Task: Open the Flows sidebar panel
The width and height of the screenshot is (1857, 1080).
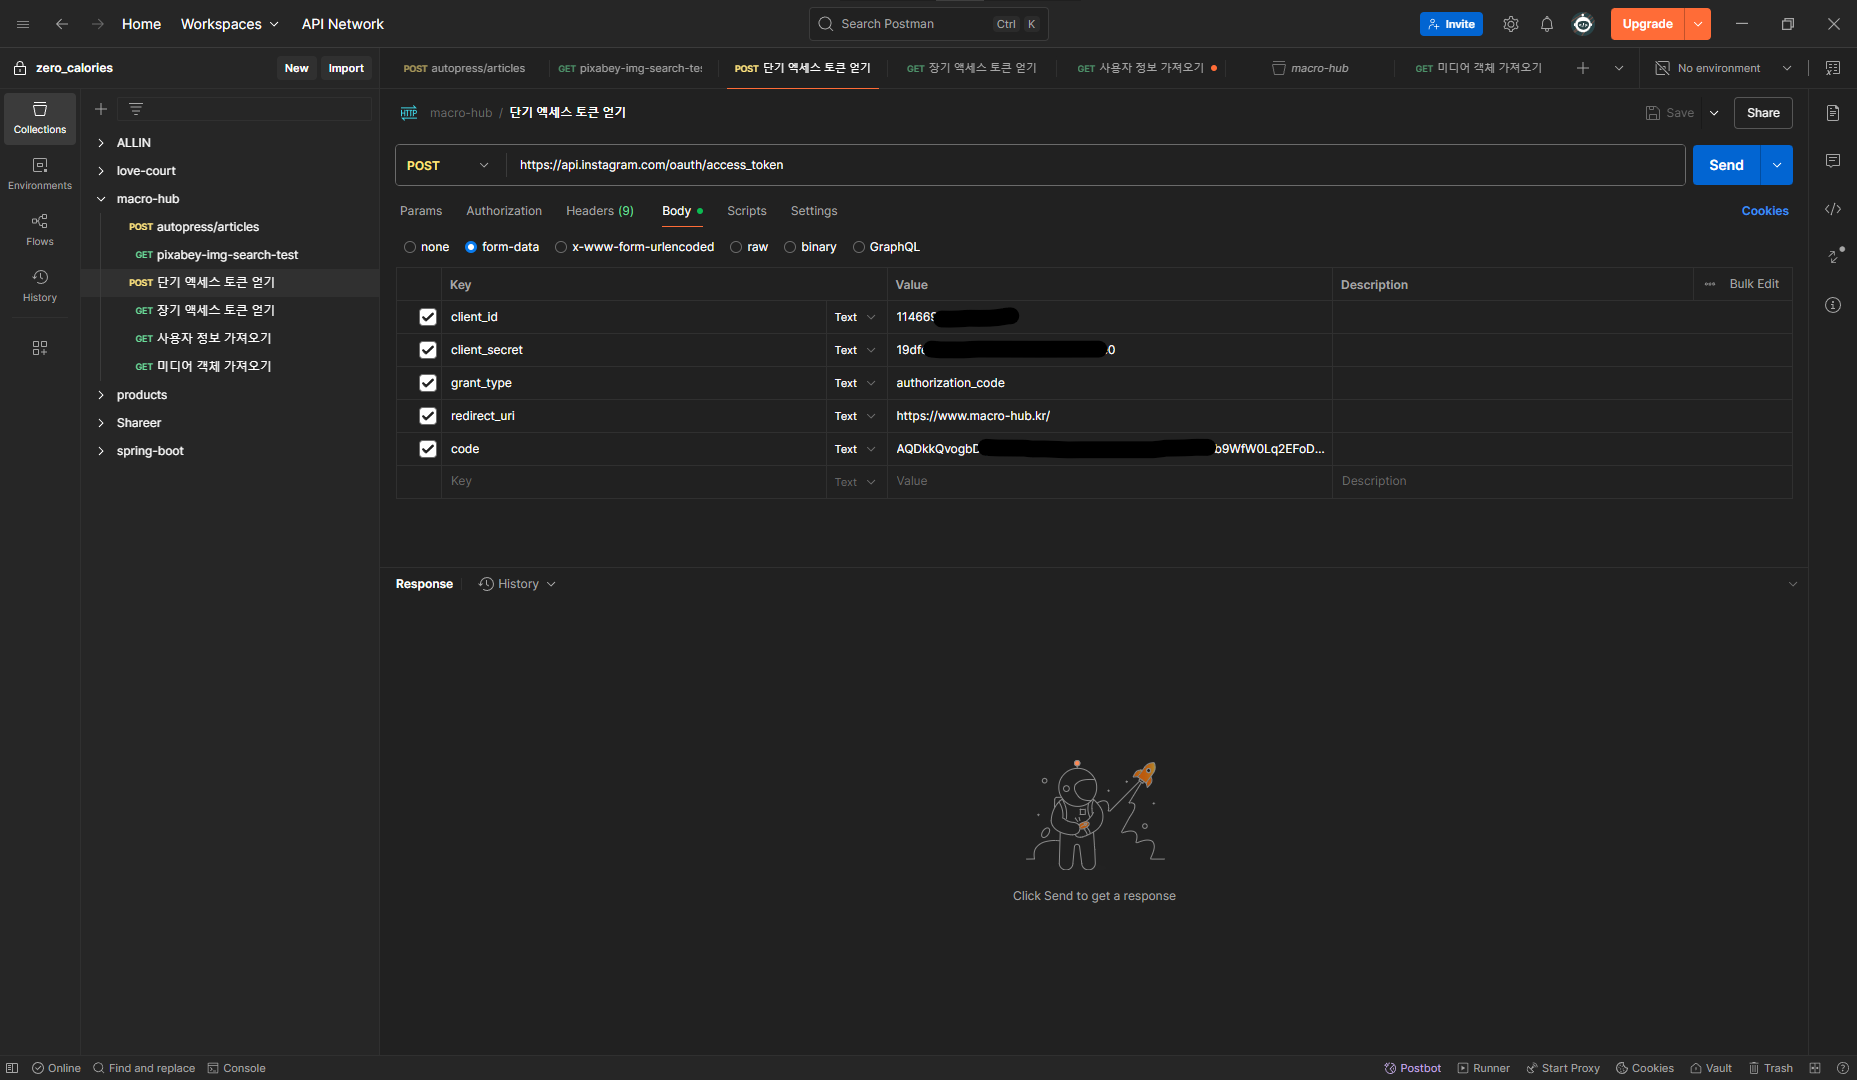Action: [x=40, y=230]
